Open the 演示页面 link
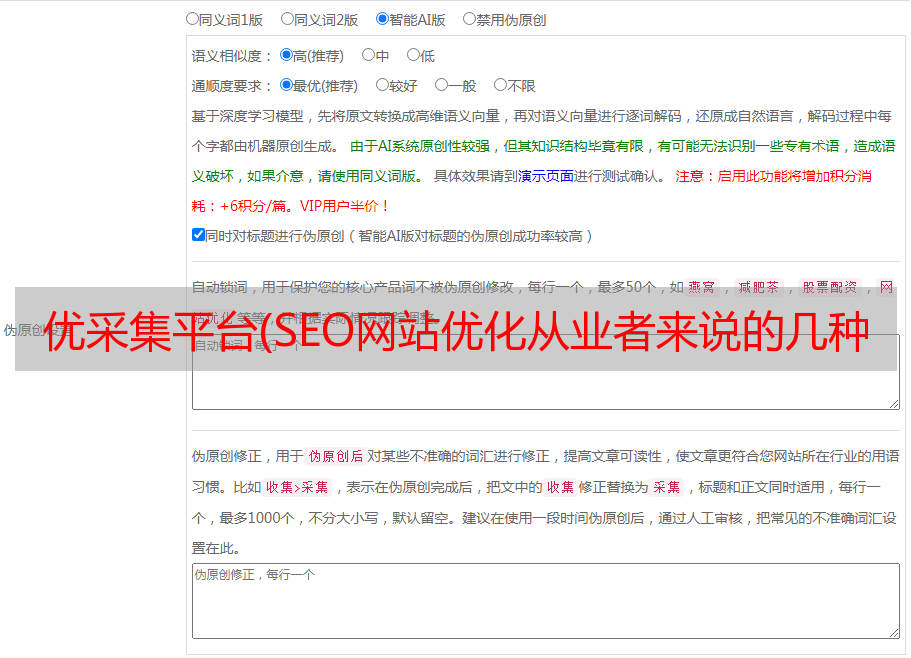911x658 pixels. 545,176
